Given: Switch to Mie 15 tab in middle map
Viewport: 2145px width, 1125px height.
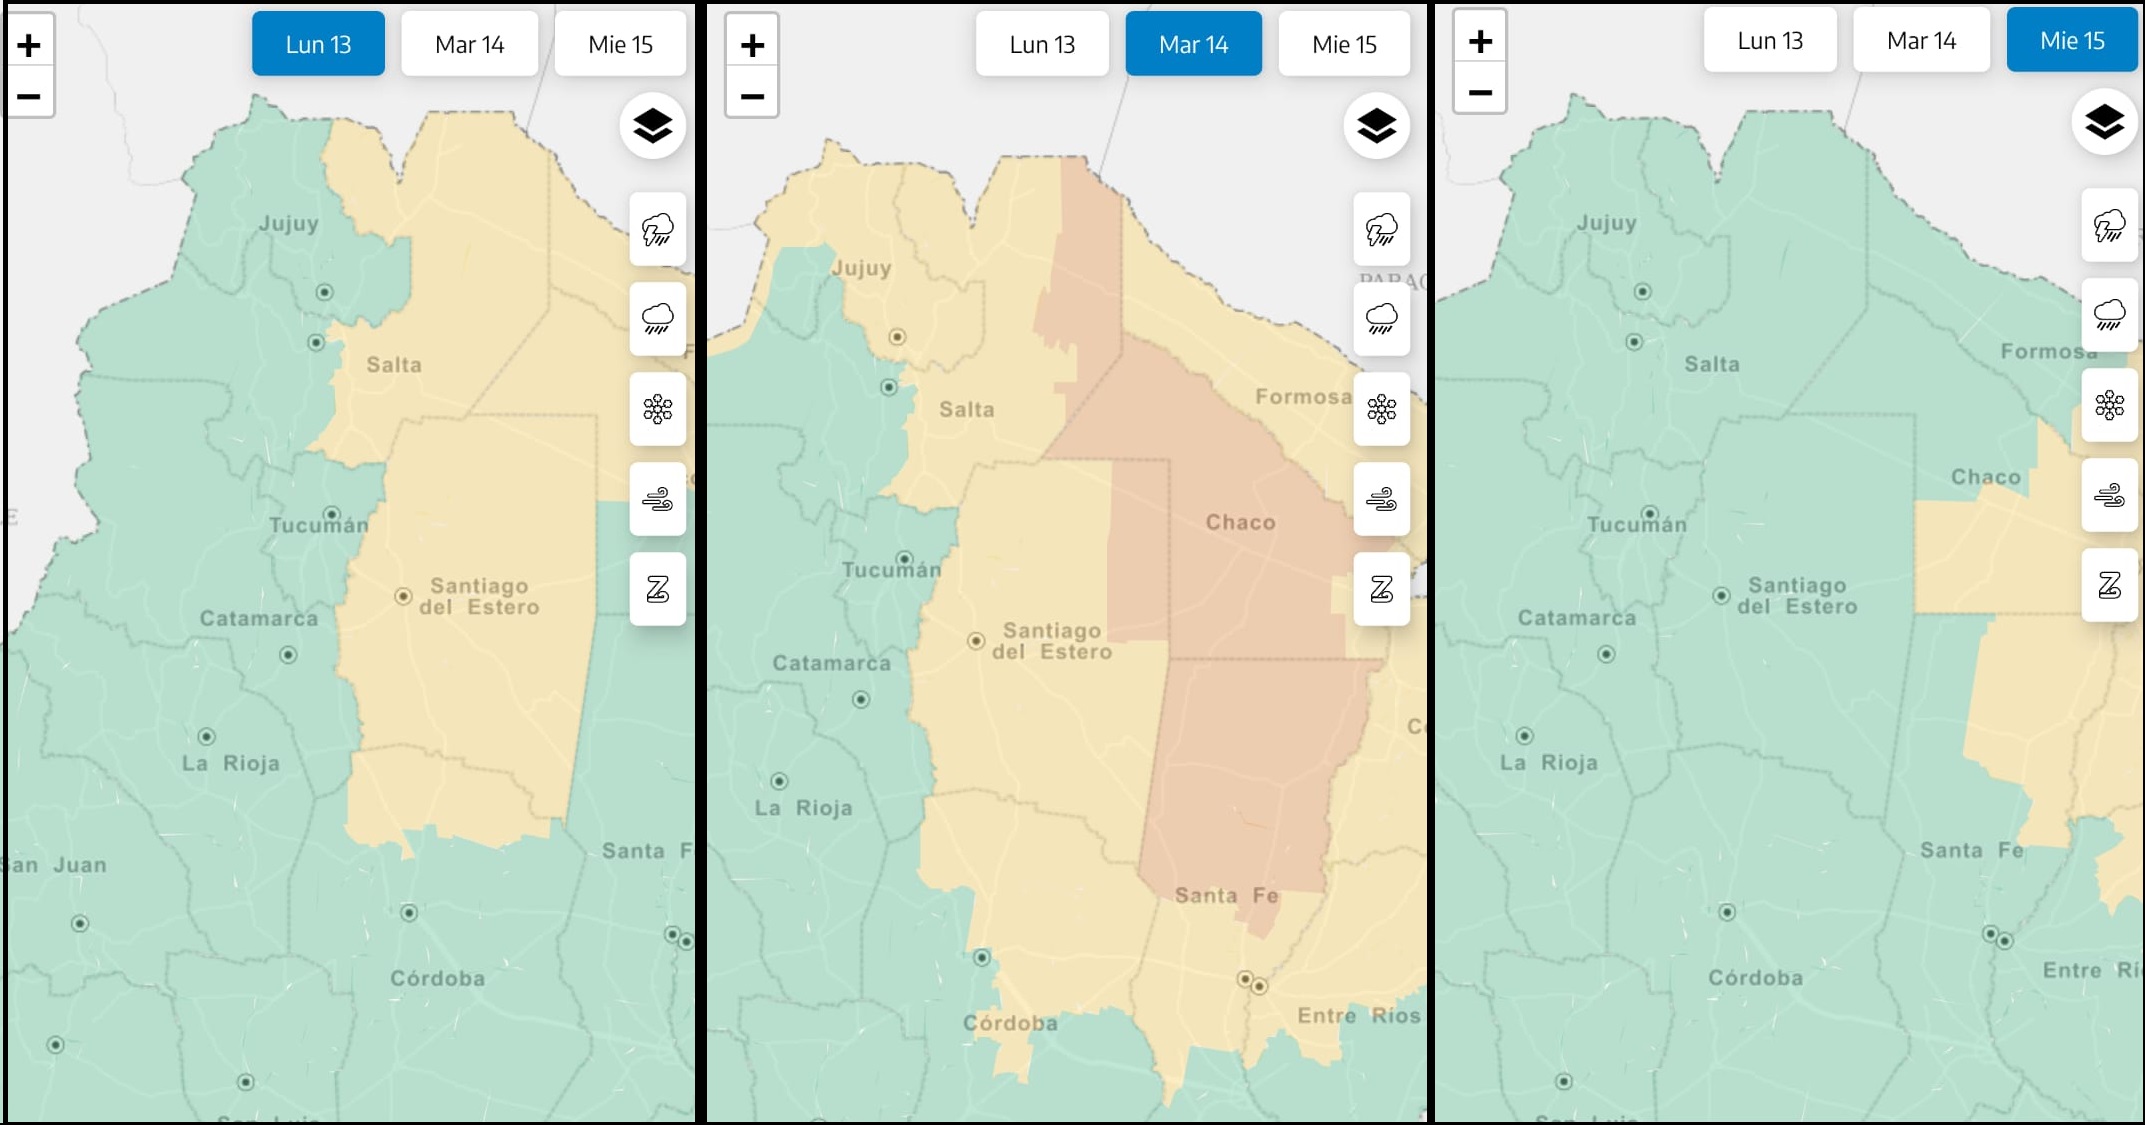Looking at the screenshot, I should (x=1344, y=45).
